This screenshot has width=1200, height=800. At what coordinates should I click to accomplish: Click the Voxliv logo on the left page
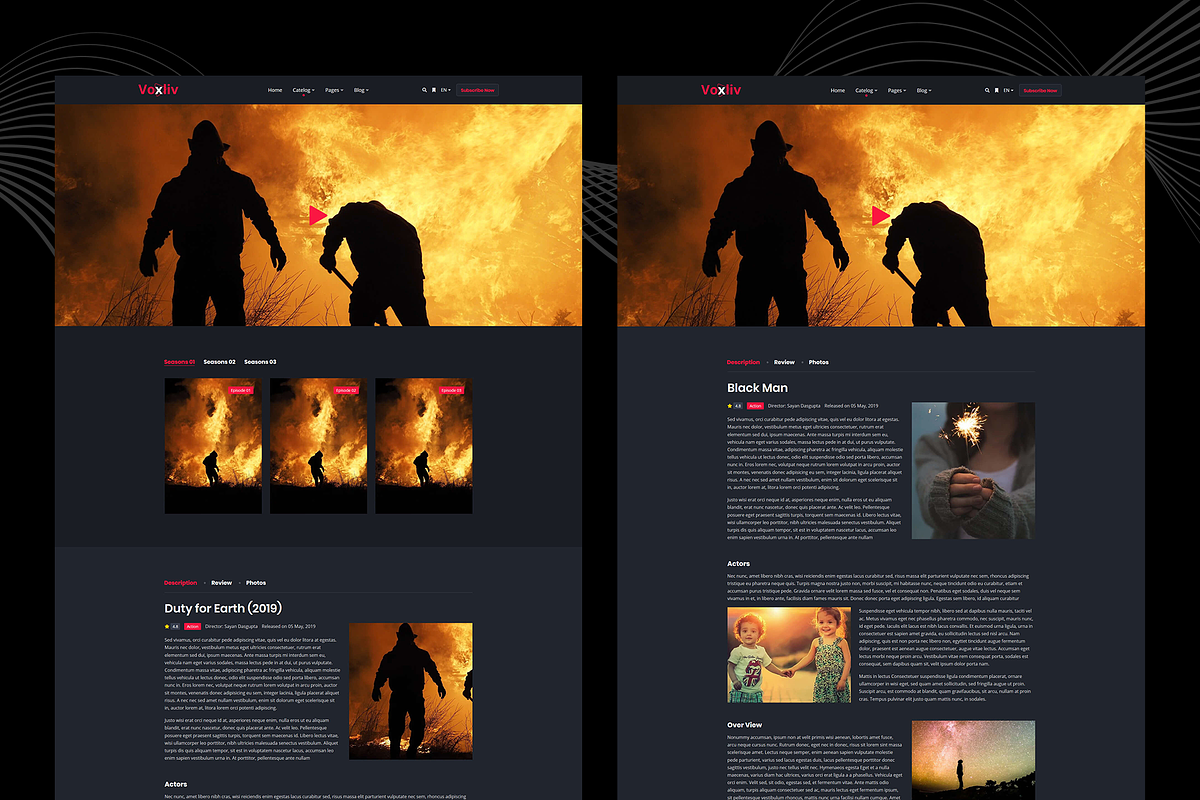click(159, 90)
